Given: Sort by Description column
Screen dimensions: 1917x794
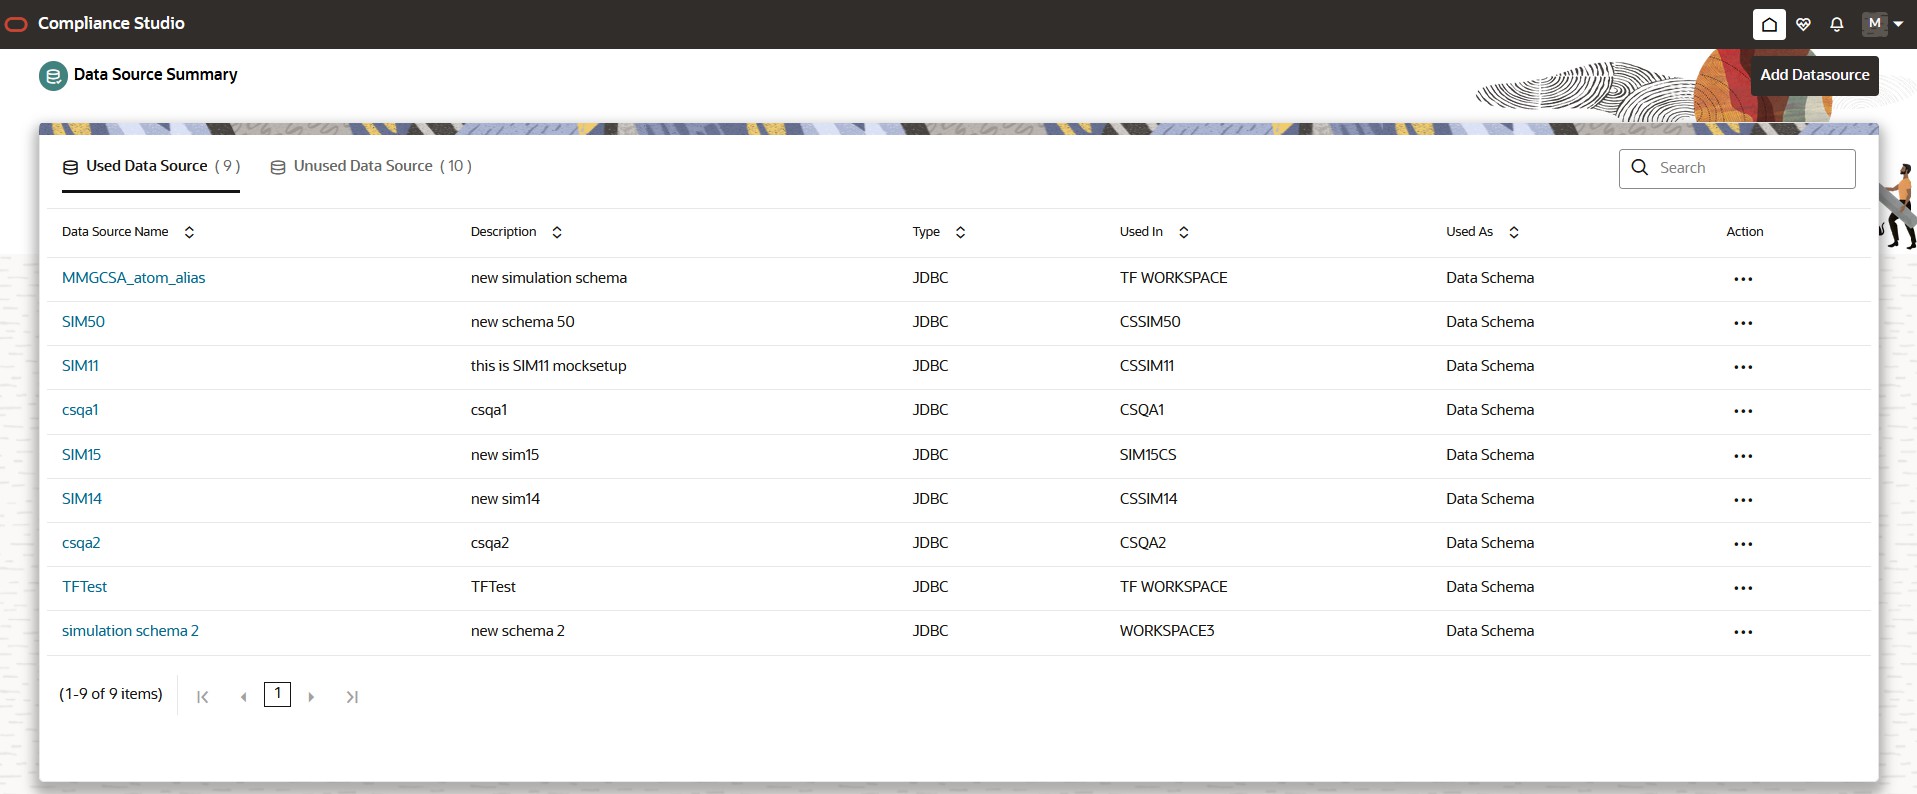Looking at the screenshot, I should coord(557,232).
